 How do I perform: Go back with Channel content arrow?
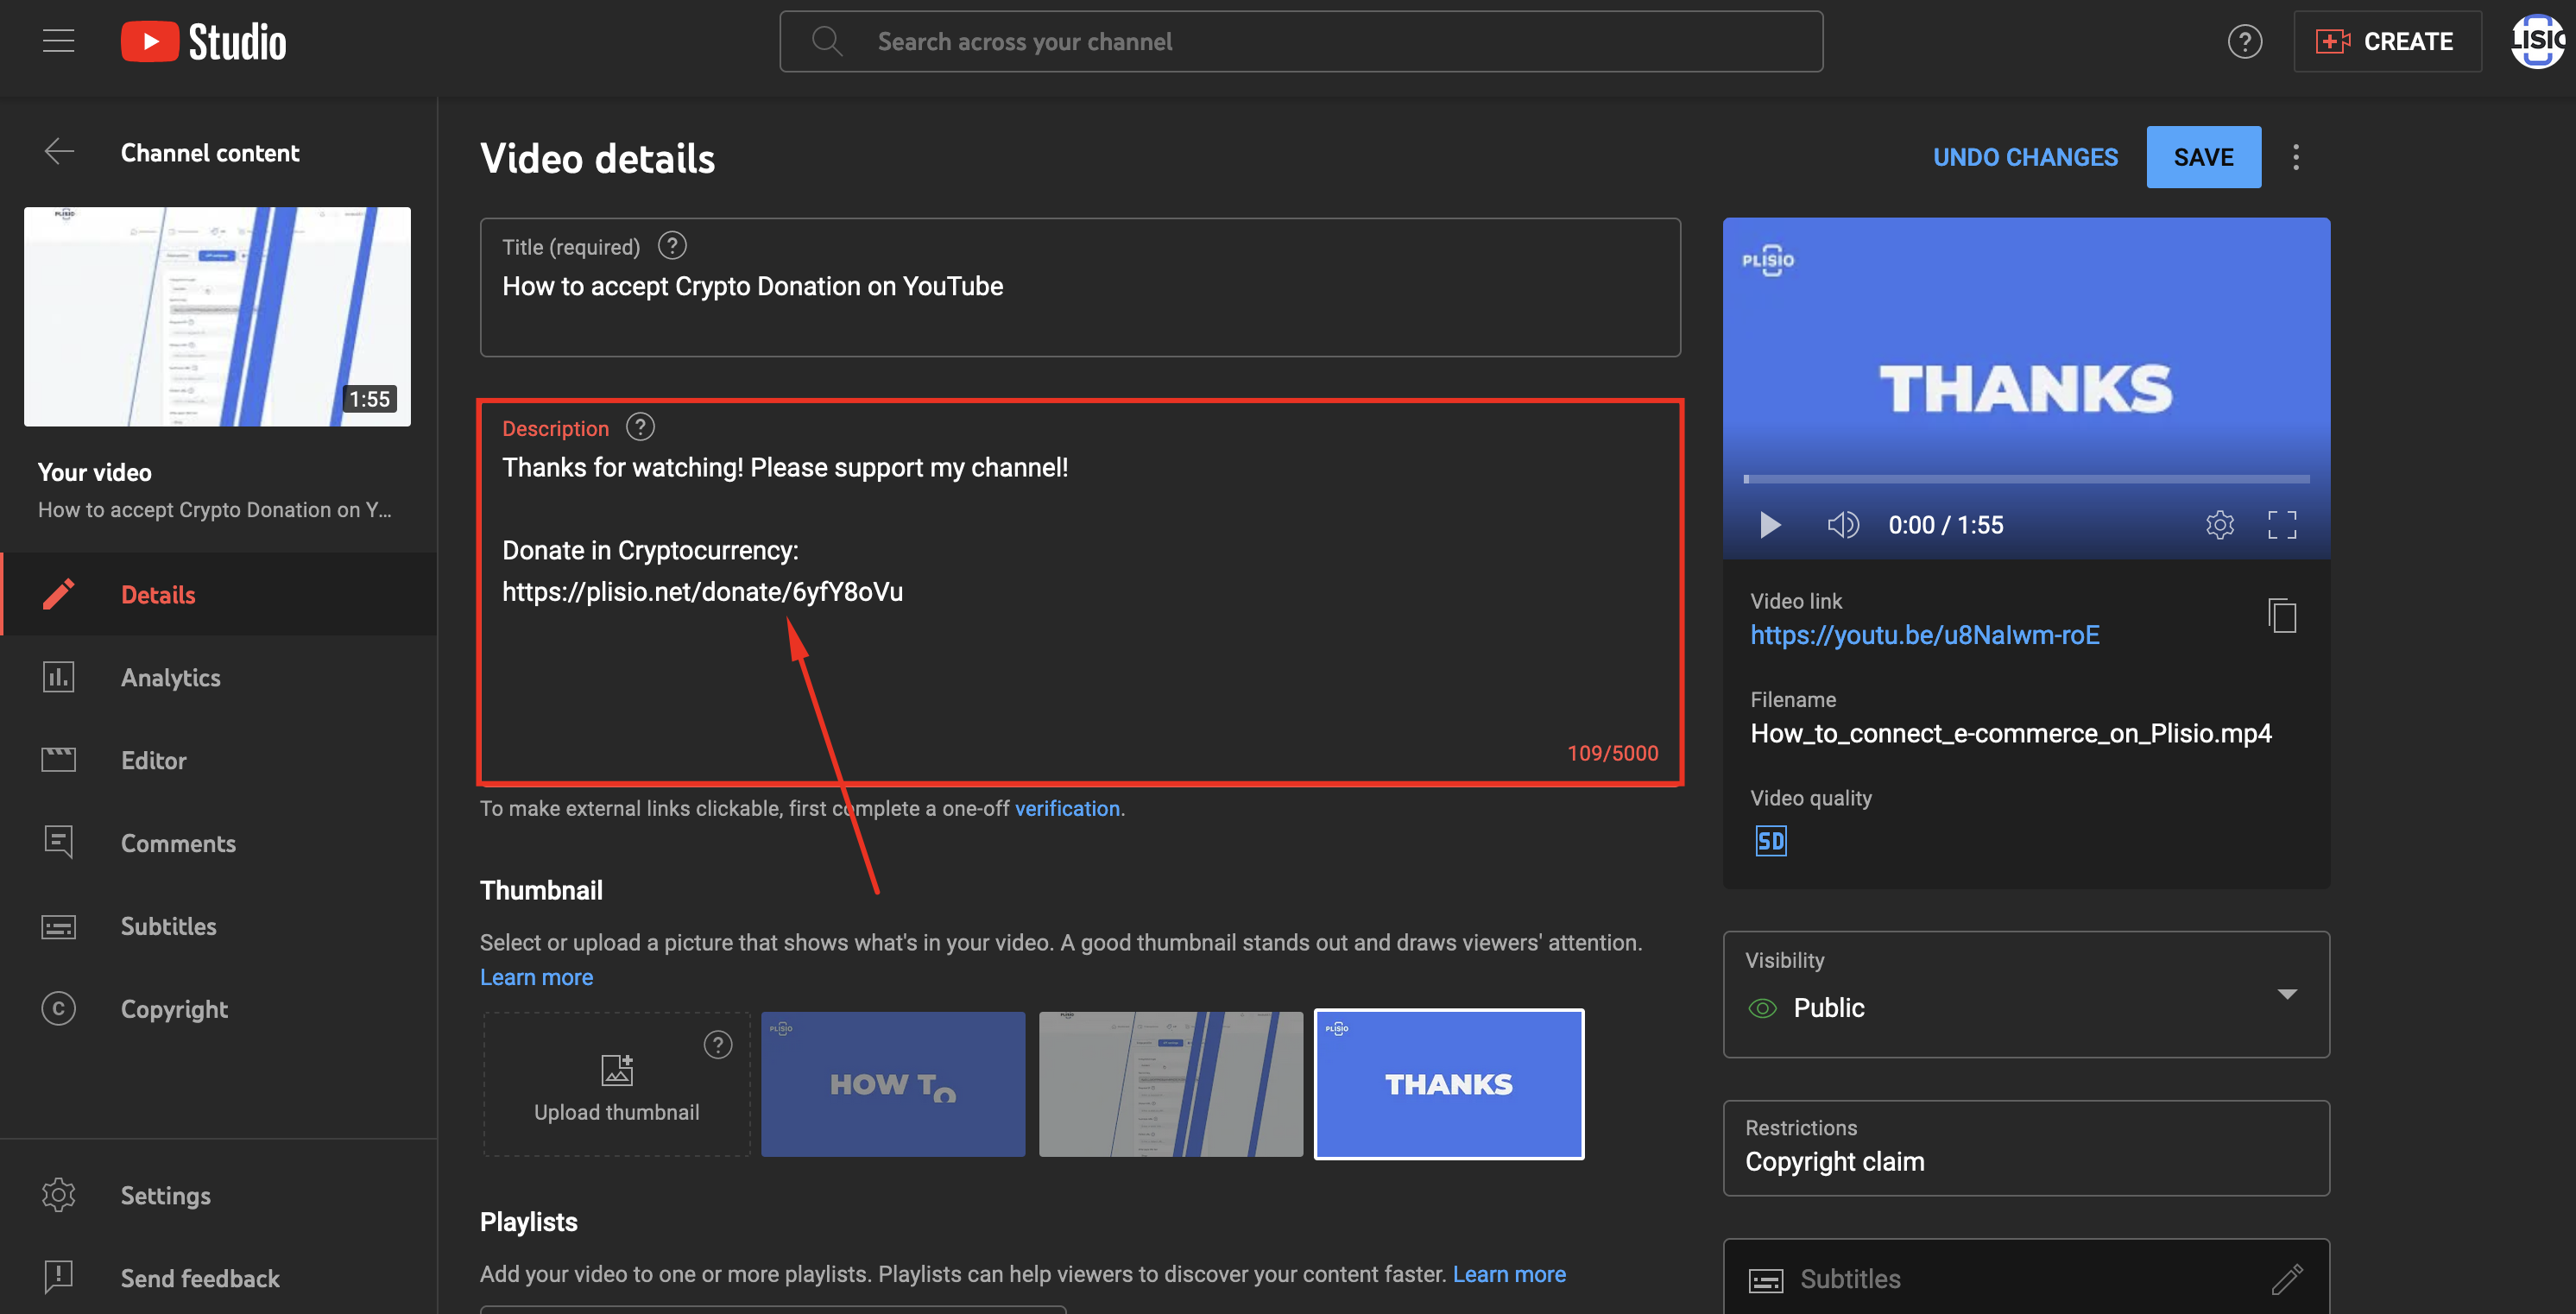click(59, 152)
